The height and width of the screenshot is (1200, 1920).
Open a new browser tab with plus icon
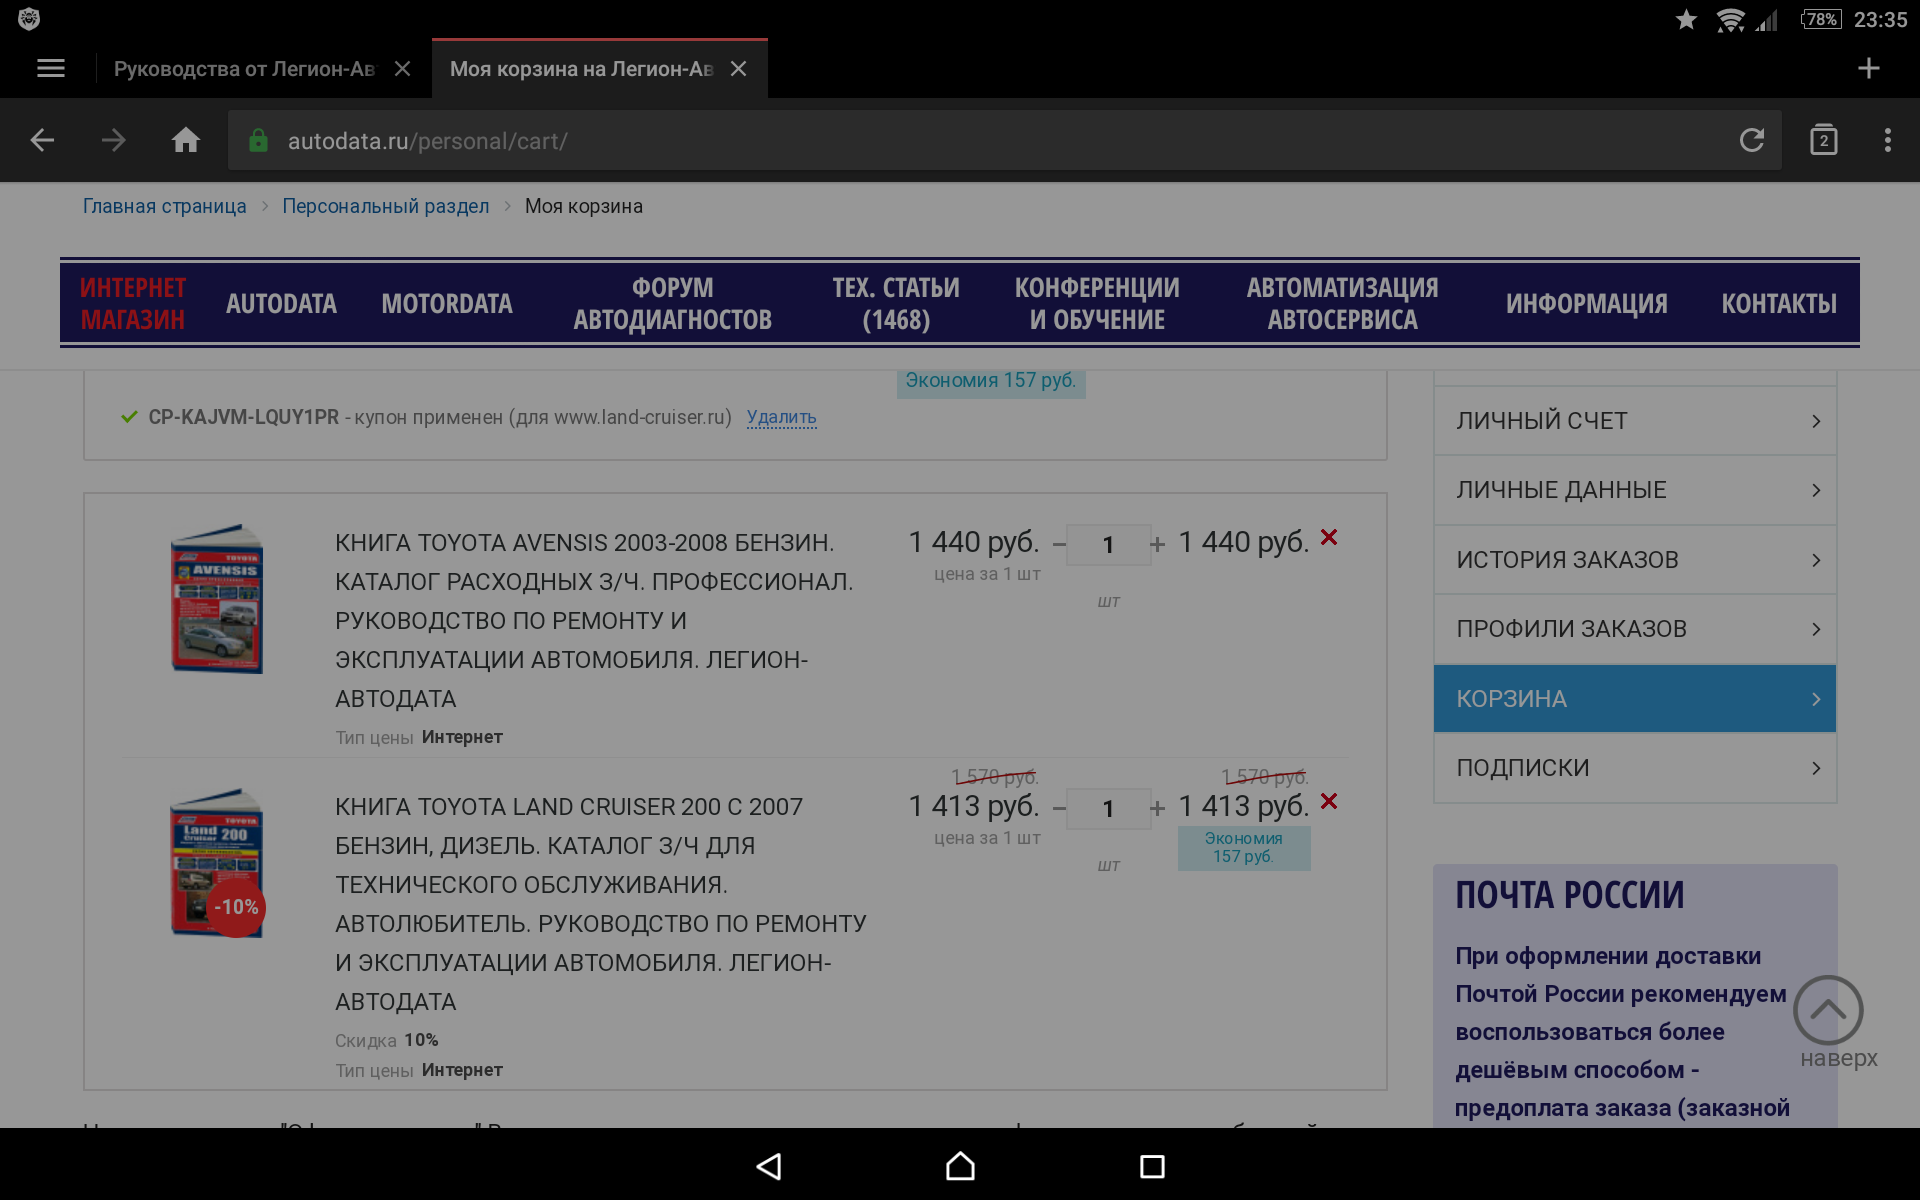pyautogui.click(x=1868, y=68)
